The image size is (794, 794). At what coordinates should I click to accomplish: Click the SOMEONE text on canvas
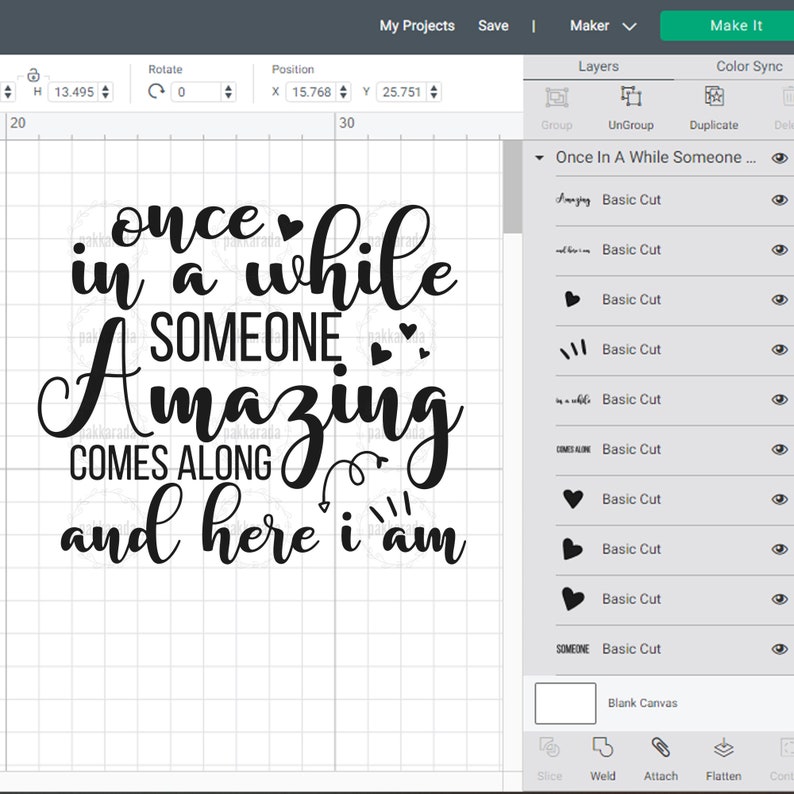(245, 337)
